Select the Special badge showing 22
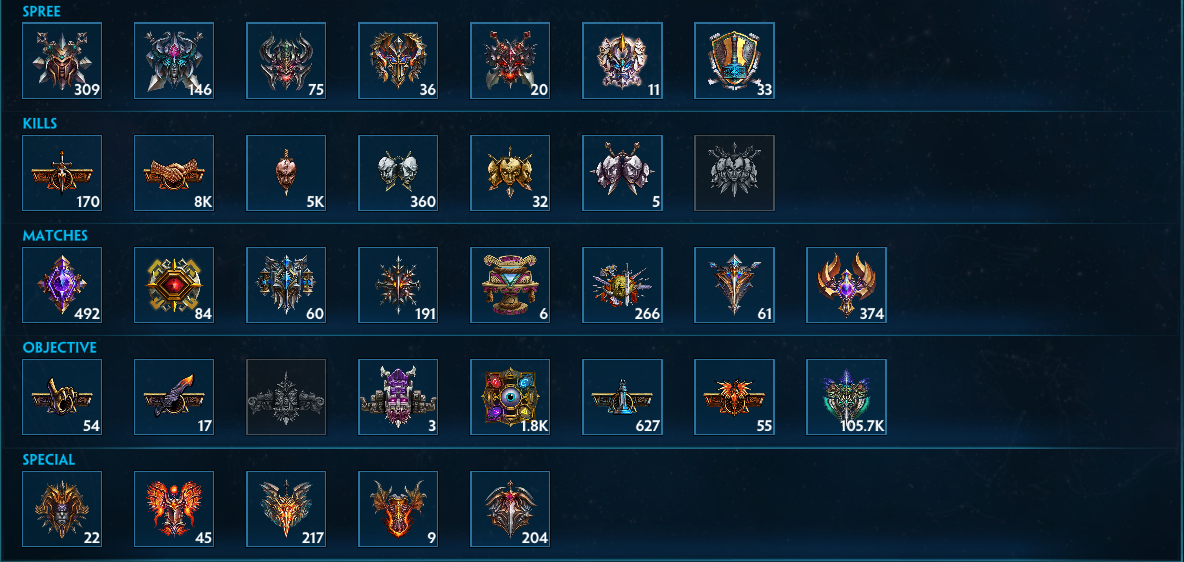 62,509
